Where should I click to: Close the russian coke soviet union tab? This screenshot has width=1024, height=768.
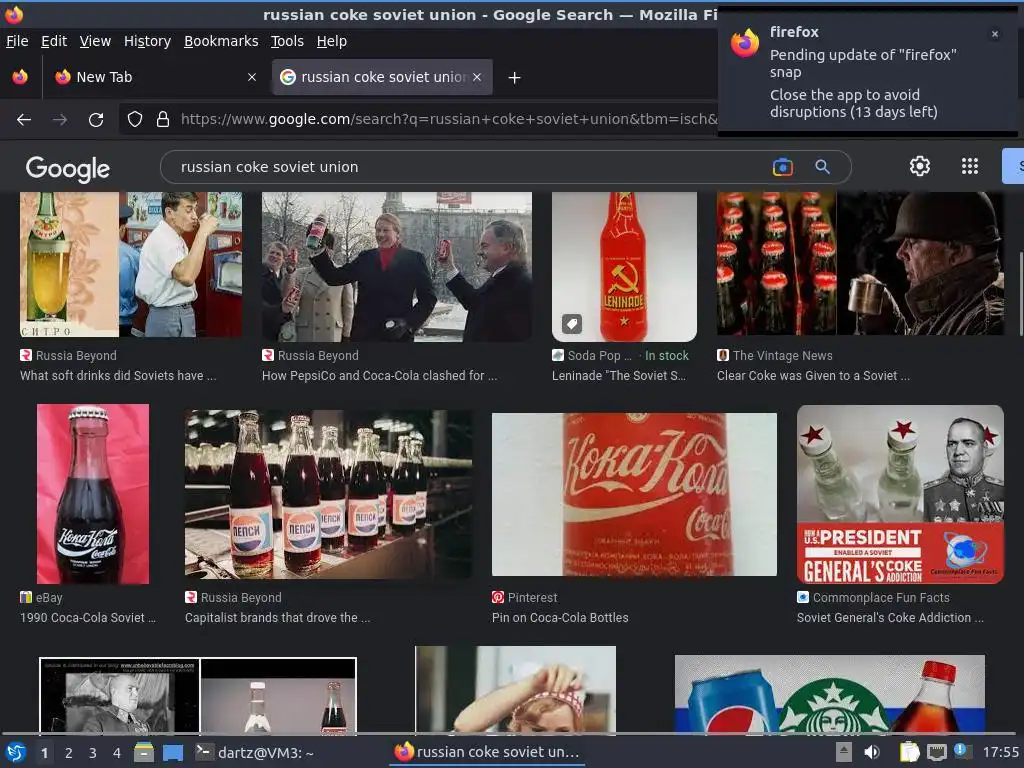[x=477, y=77]
